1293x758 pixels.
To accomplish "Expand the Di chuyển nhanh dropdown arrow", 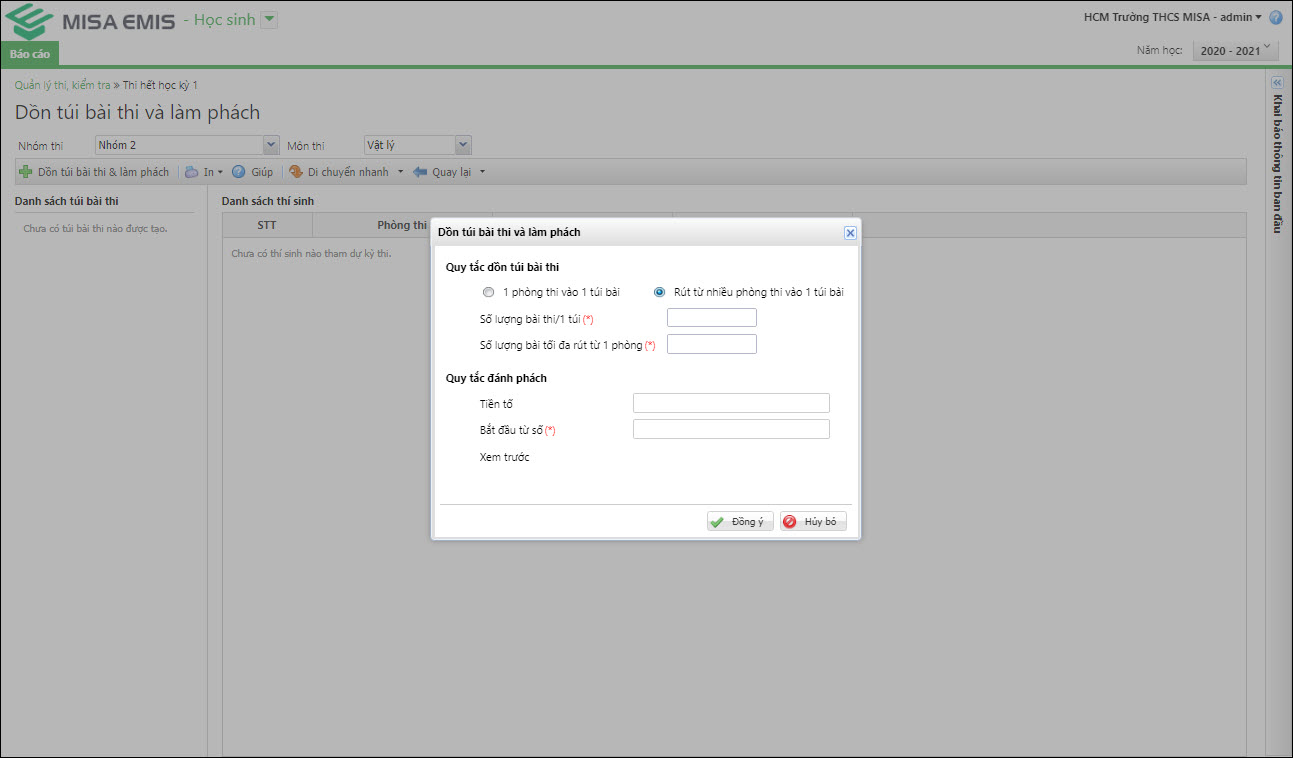I will (400, 172).
